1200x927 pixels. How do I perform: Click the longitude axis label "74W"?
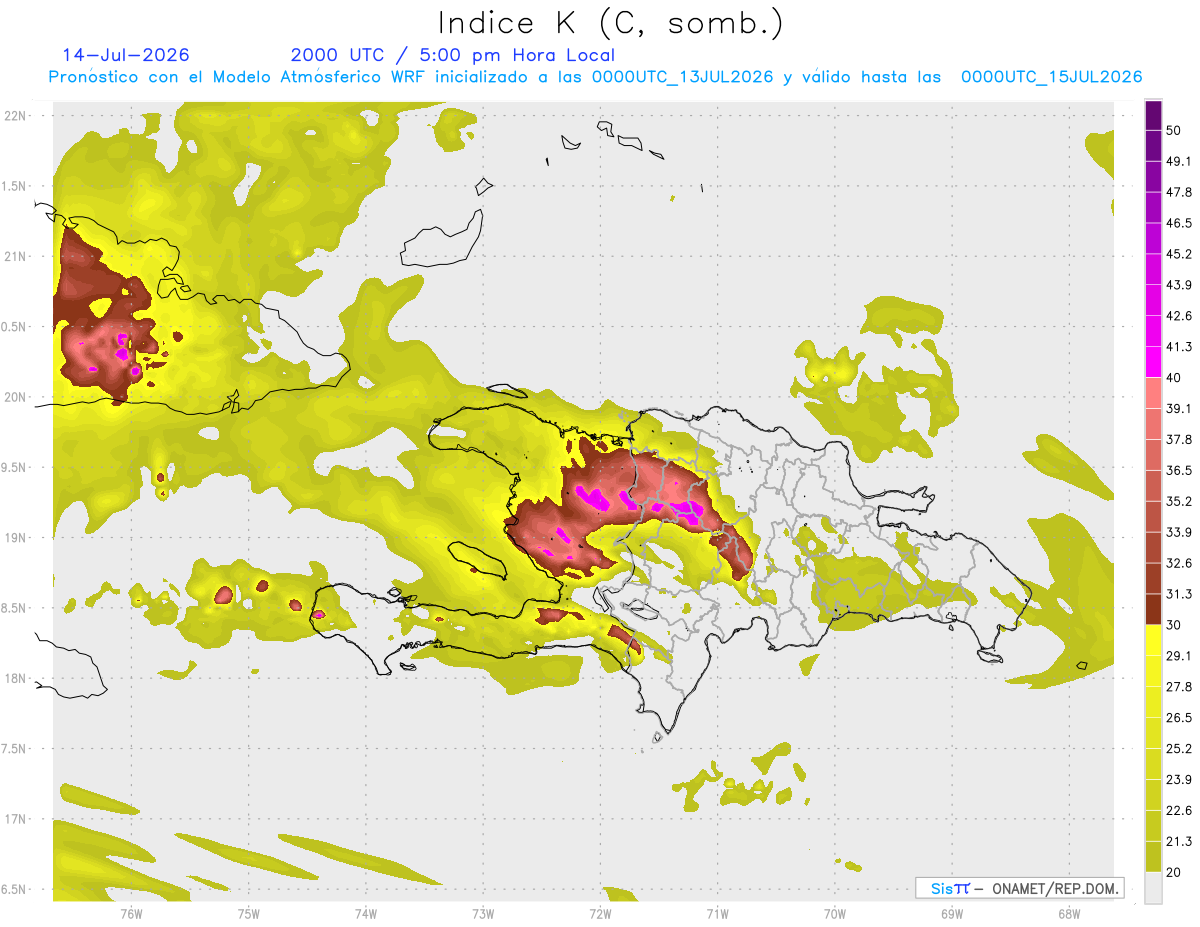coord(366,914)
